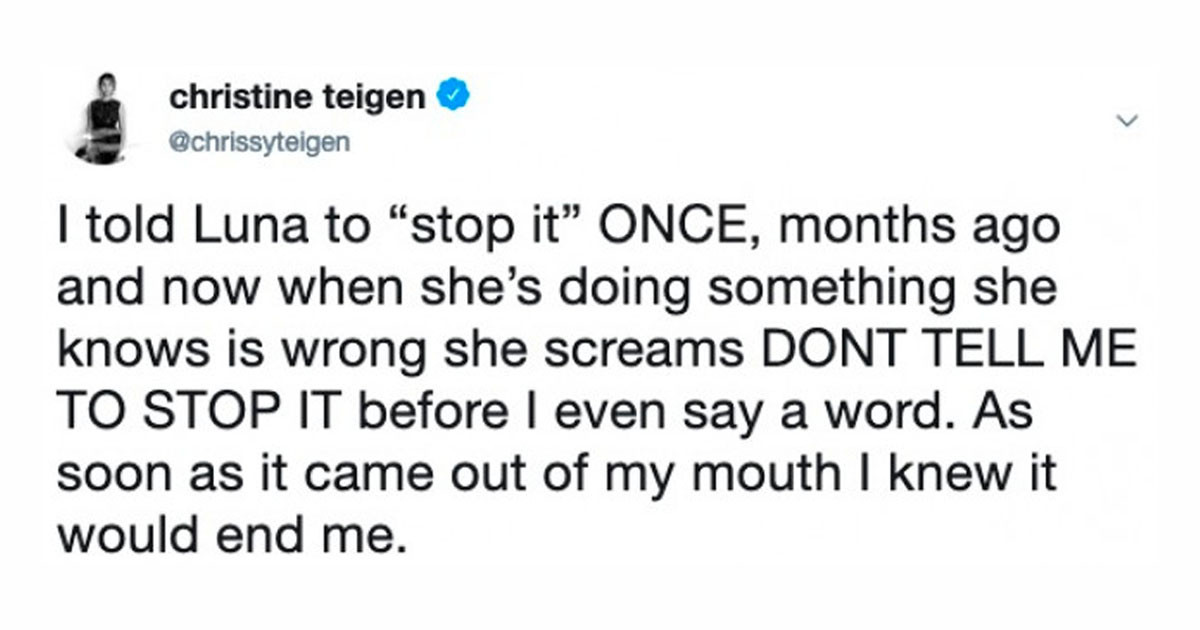Expand the dropdown arrow at top right

(1129, 120)
